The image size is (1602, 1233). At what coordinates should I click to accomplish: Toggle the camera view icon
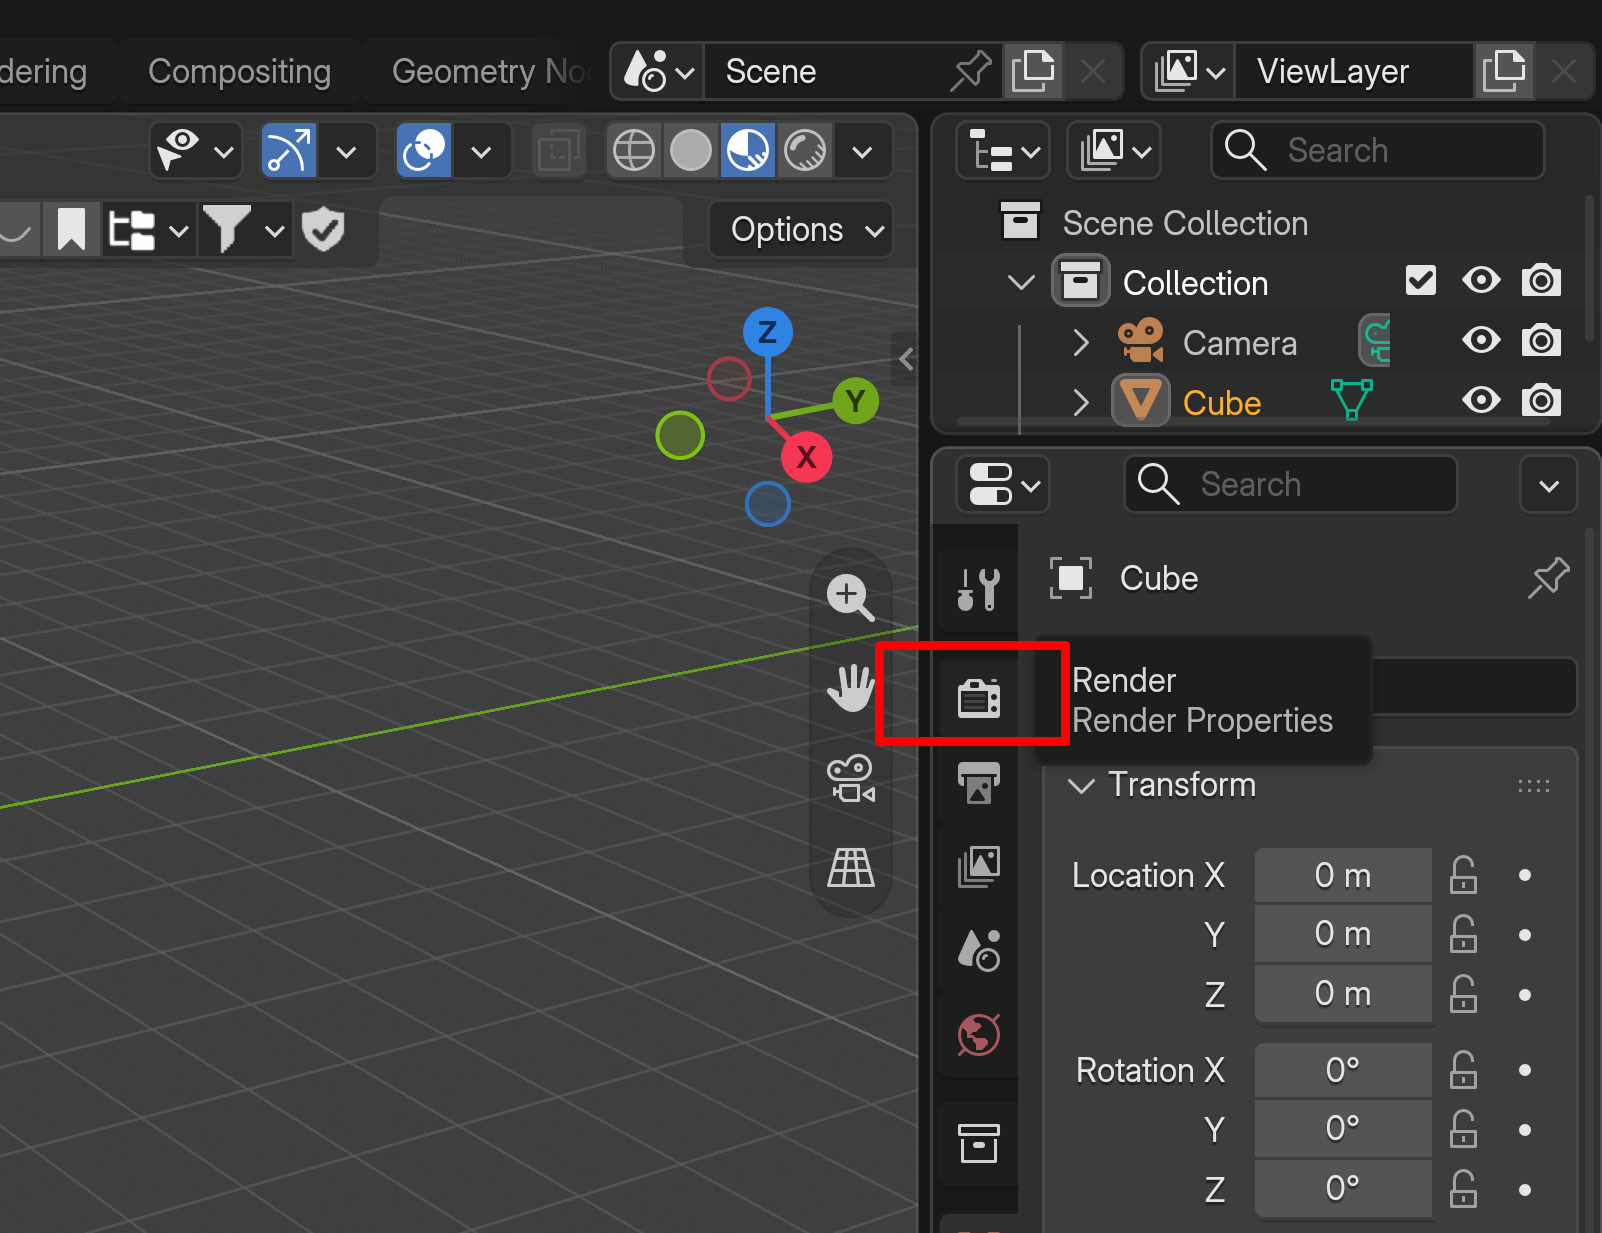pos(850,779)
